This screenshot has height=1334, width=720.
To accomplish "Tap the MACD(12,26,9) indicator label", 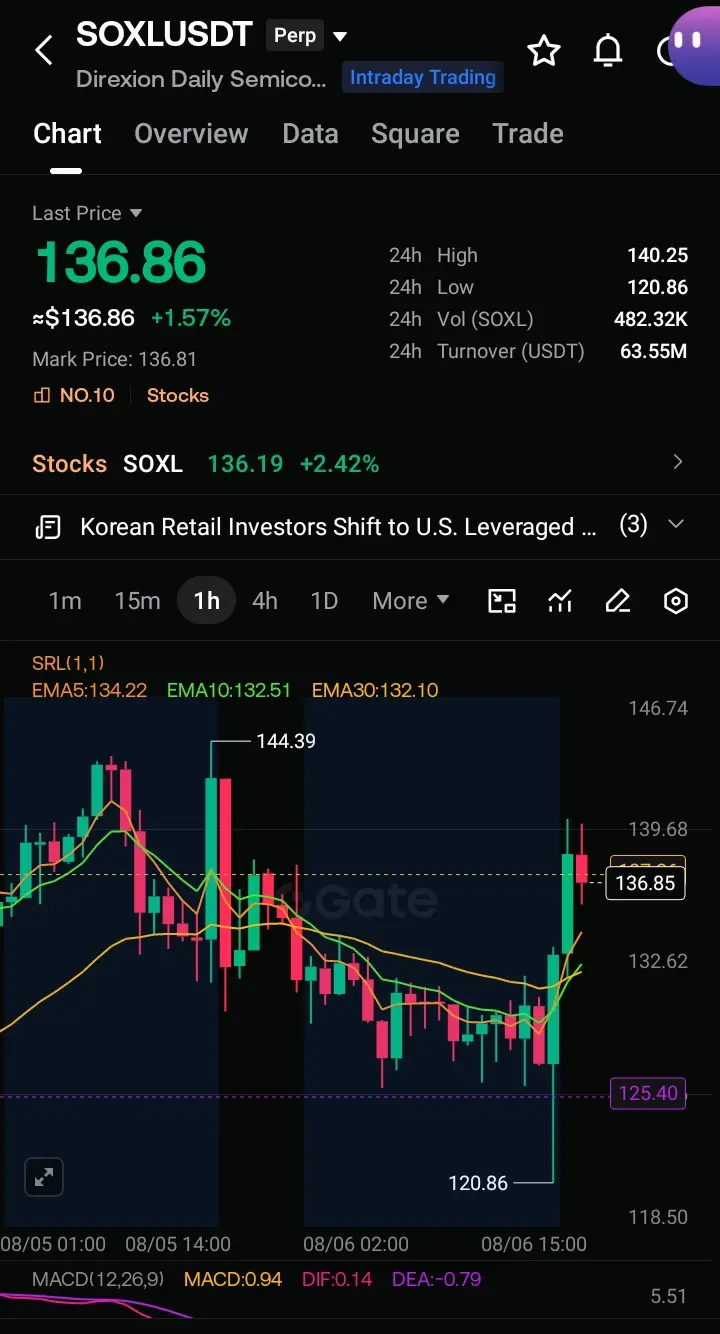I will tap(98, 1279).
